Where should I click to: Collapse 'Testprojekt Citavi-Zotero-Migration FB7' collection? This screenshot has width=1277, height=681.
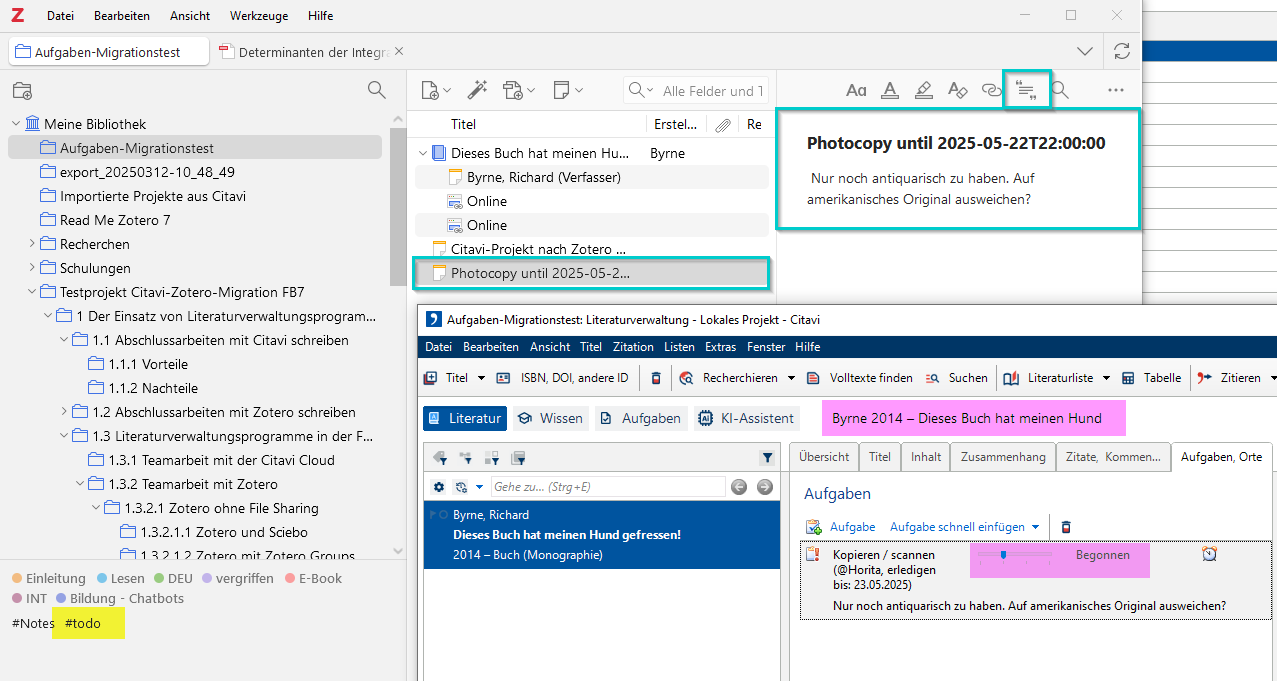point(32,292)
